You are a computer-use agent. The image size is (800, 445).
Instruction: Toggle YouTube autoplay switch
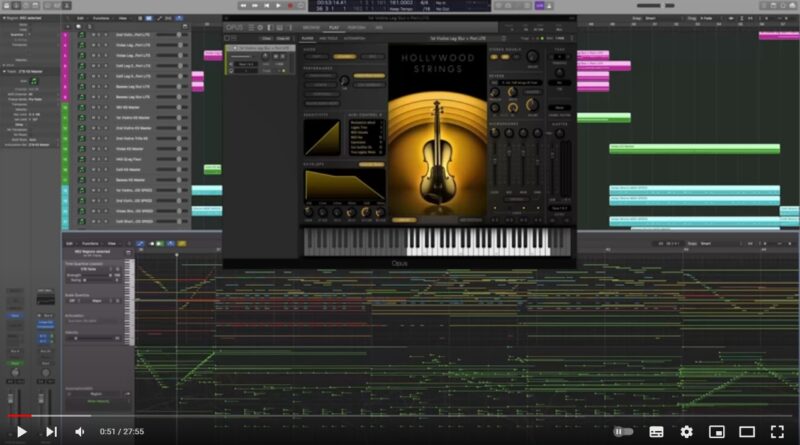pos(623,432)
